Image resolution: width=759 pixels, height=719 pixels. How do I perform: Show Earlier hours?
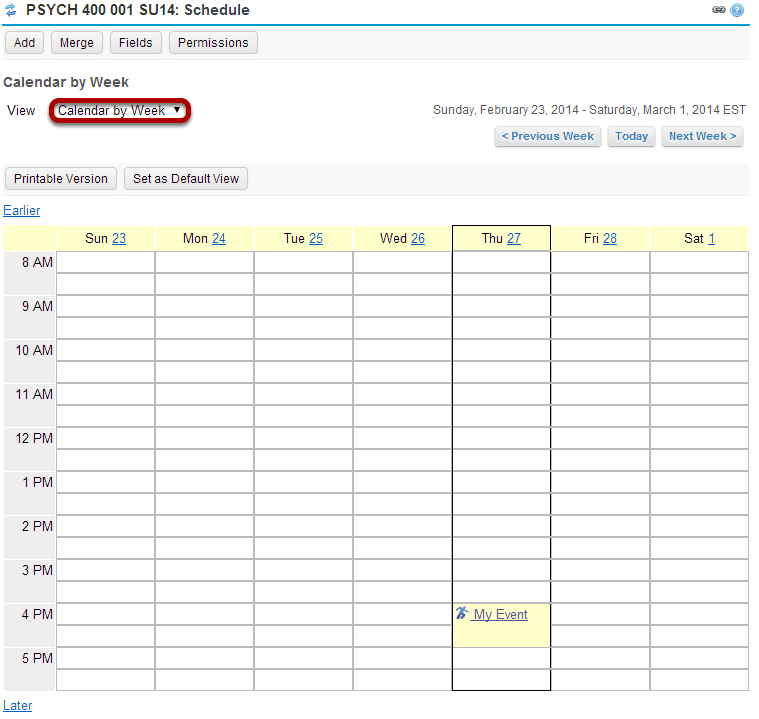coord(22,211)
